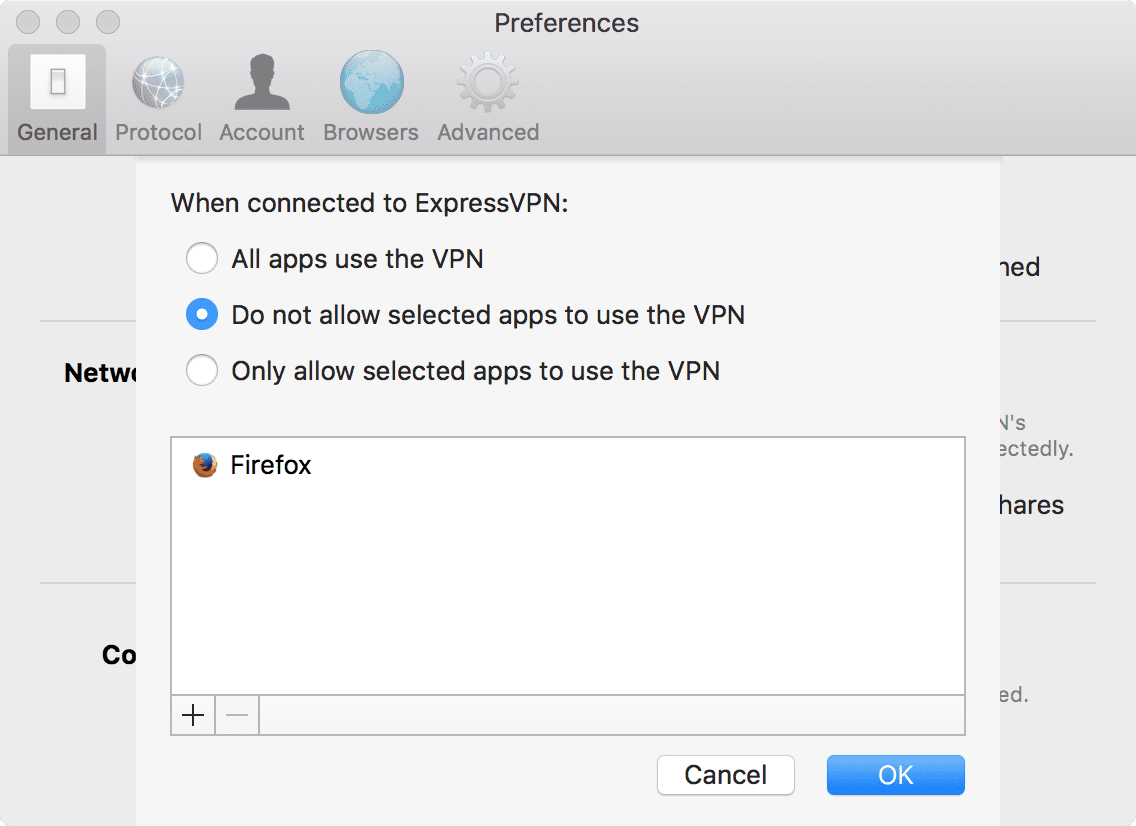Select Firefox in the app list
The height and width of the screenshot is (826, 1136).
tap(270, 464)
